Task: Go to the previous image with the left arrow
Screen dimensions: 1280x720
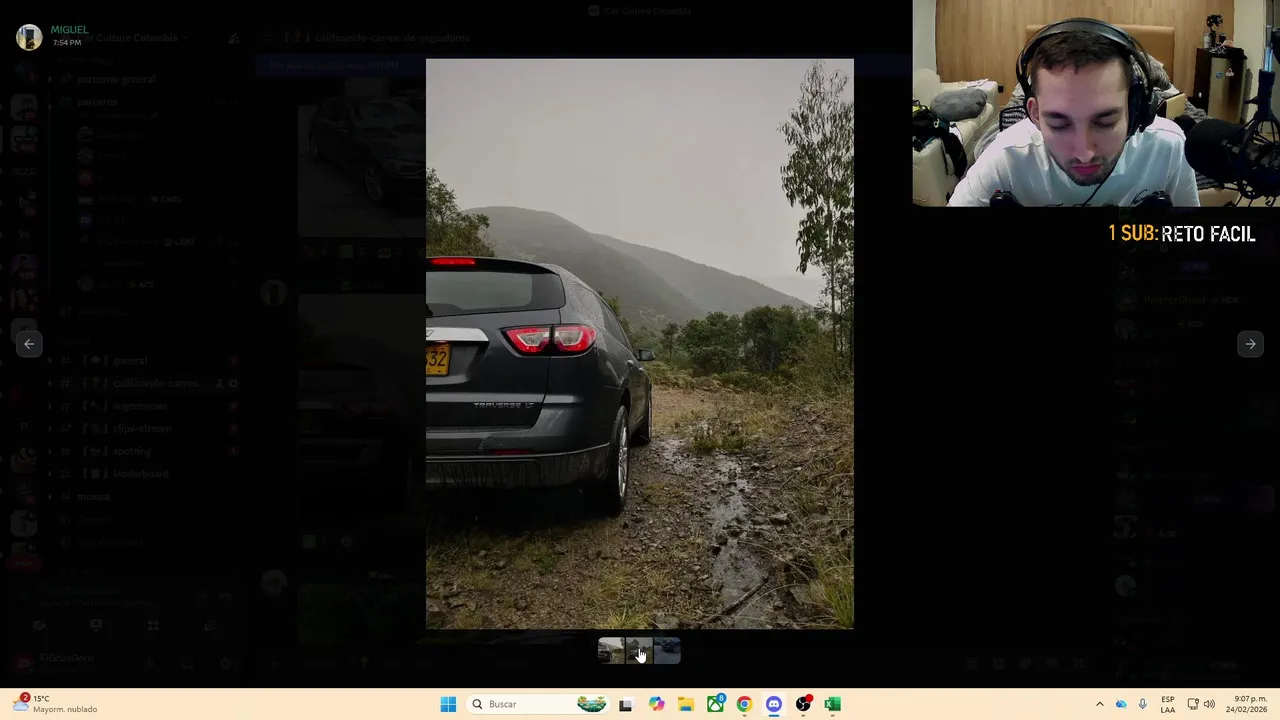Action: coord(29,344)
